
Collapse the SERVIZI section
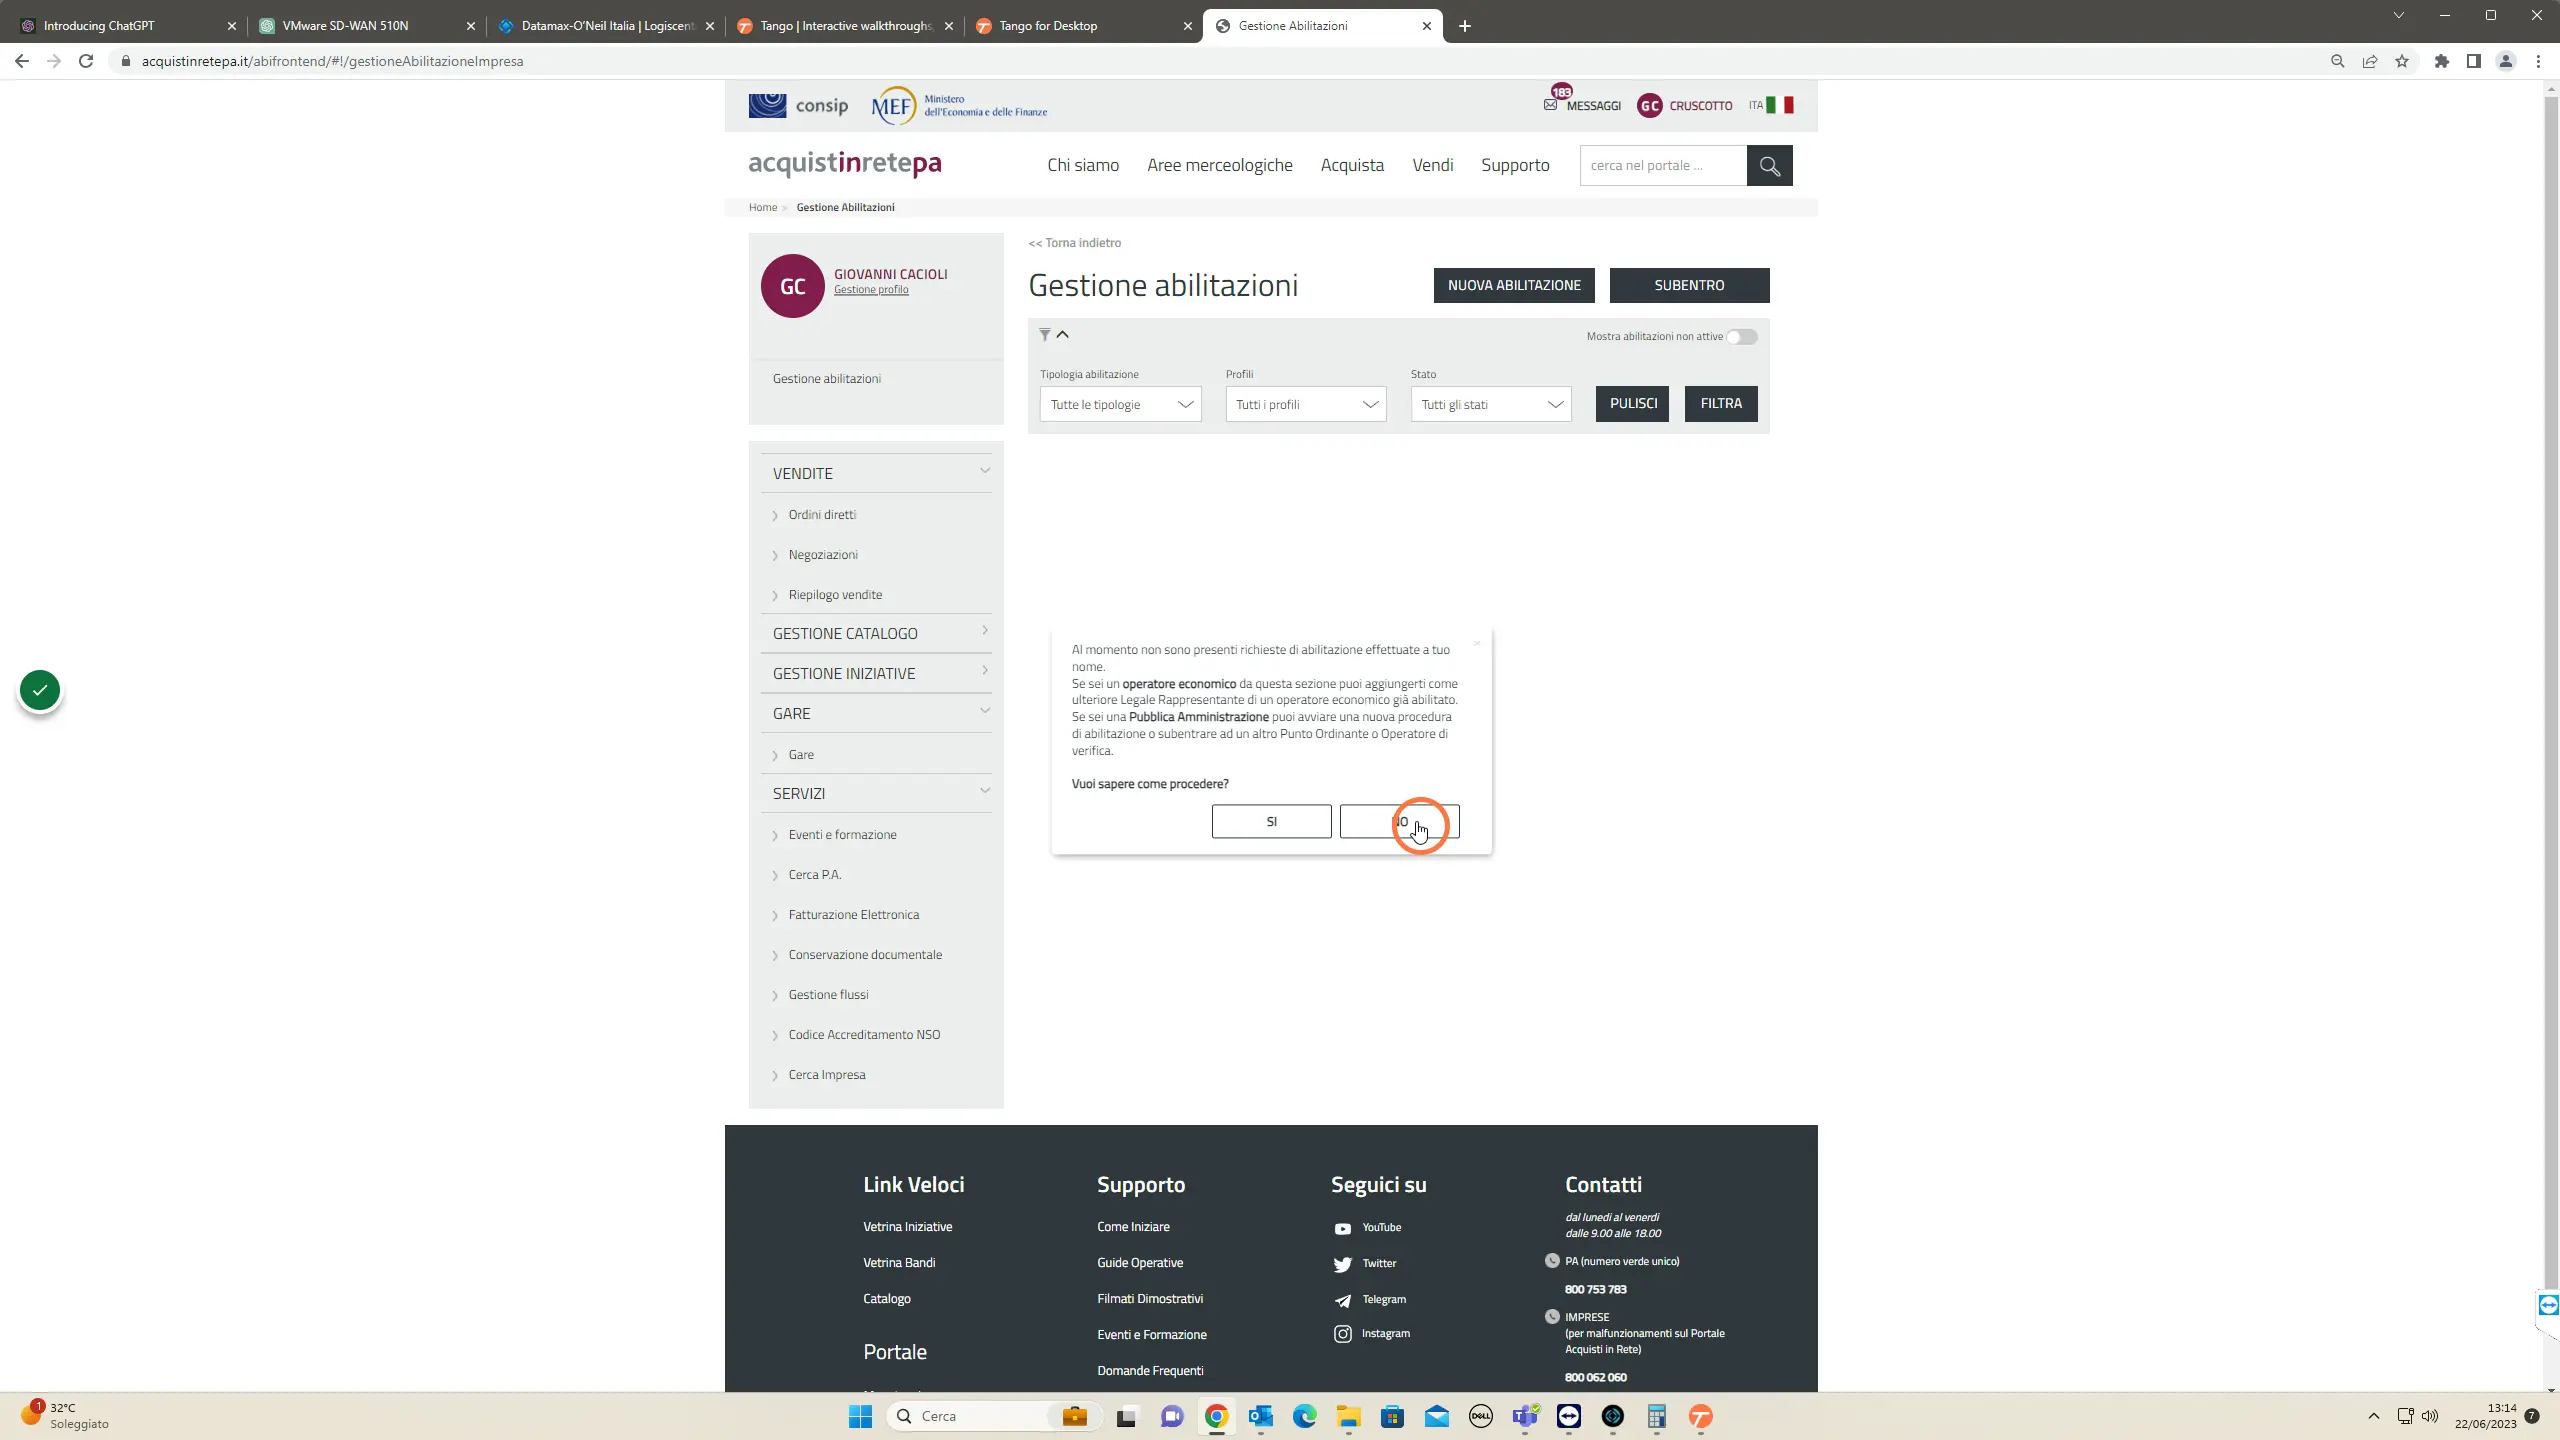point(876,793)
